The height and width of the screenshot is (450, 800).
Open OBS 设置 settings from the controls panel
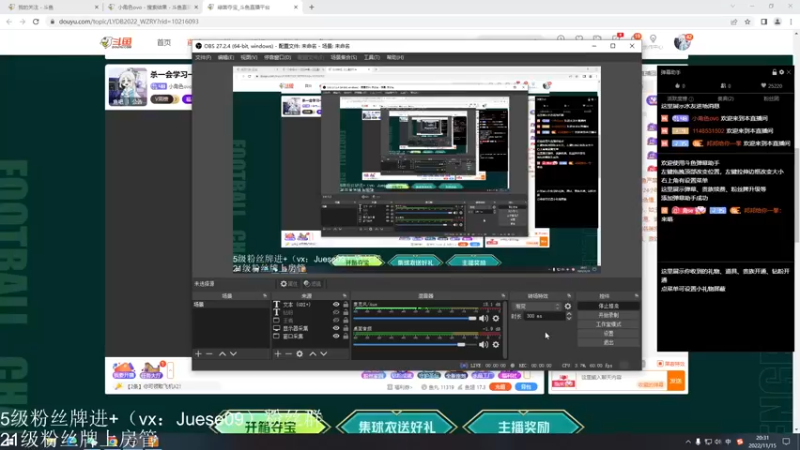tap(608, 334)
